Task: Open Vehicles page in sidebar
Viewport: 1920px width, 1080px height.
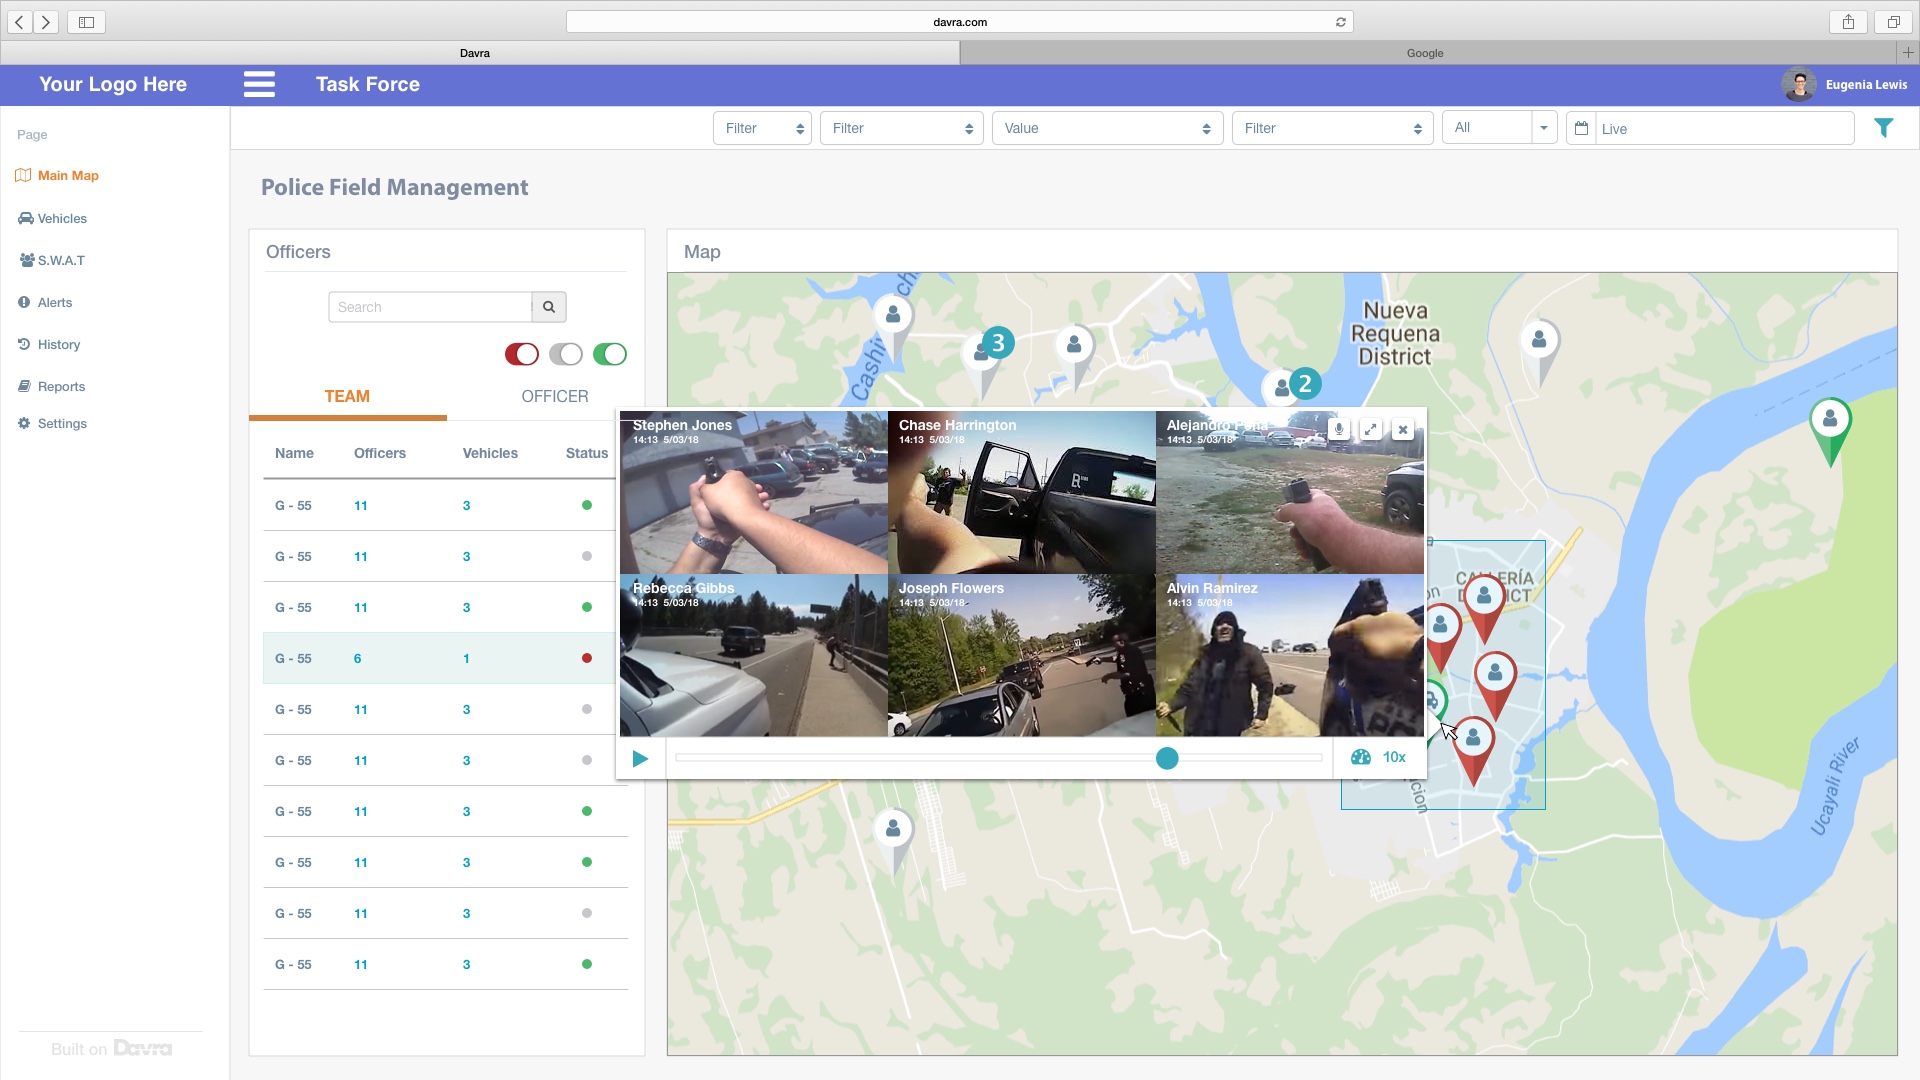Action: coord(52,218)
